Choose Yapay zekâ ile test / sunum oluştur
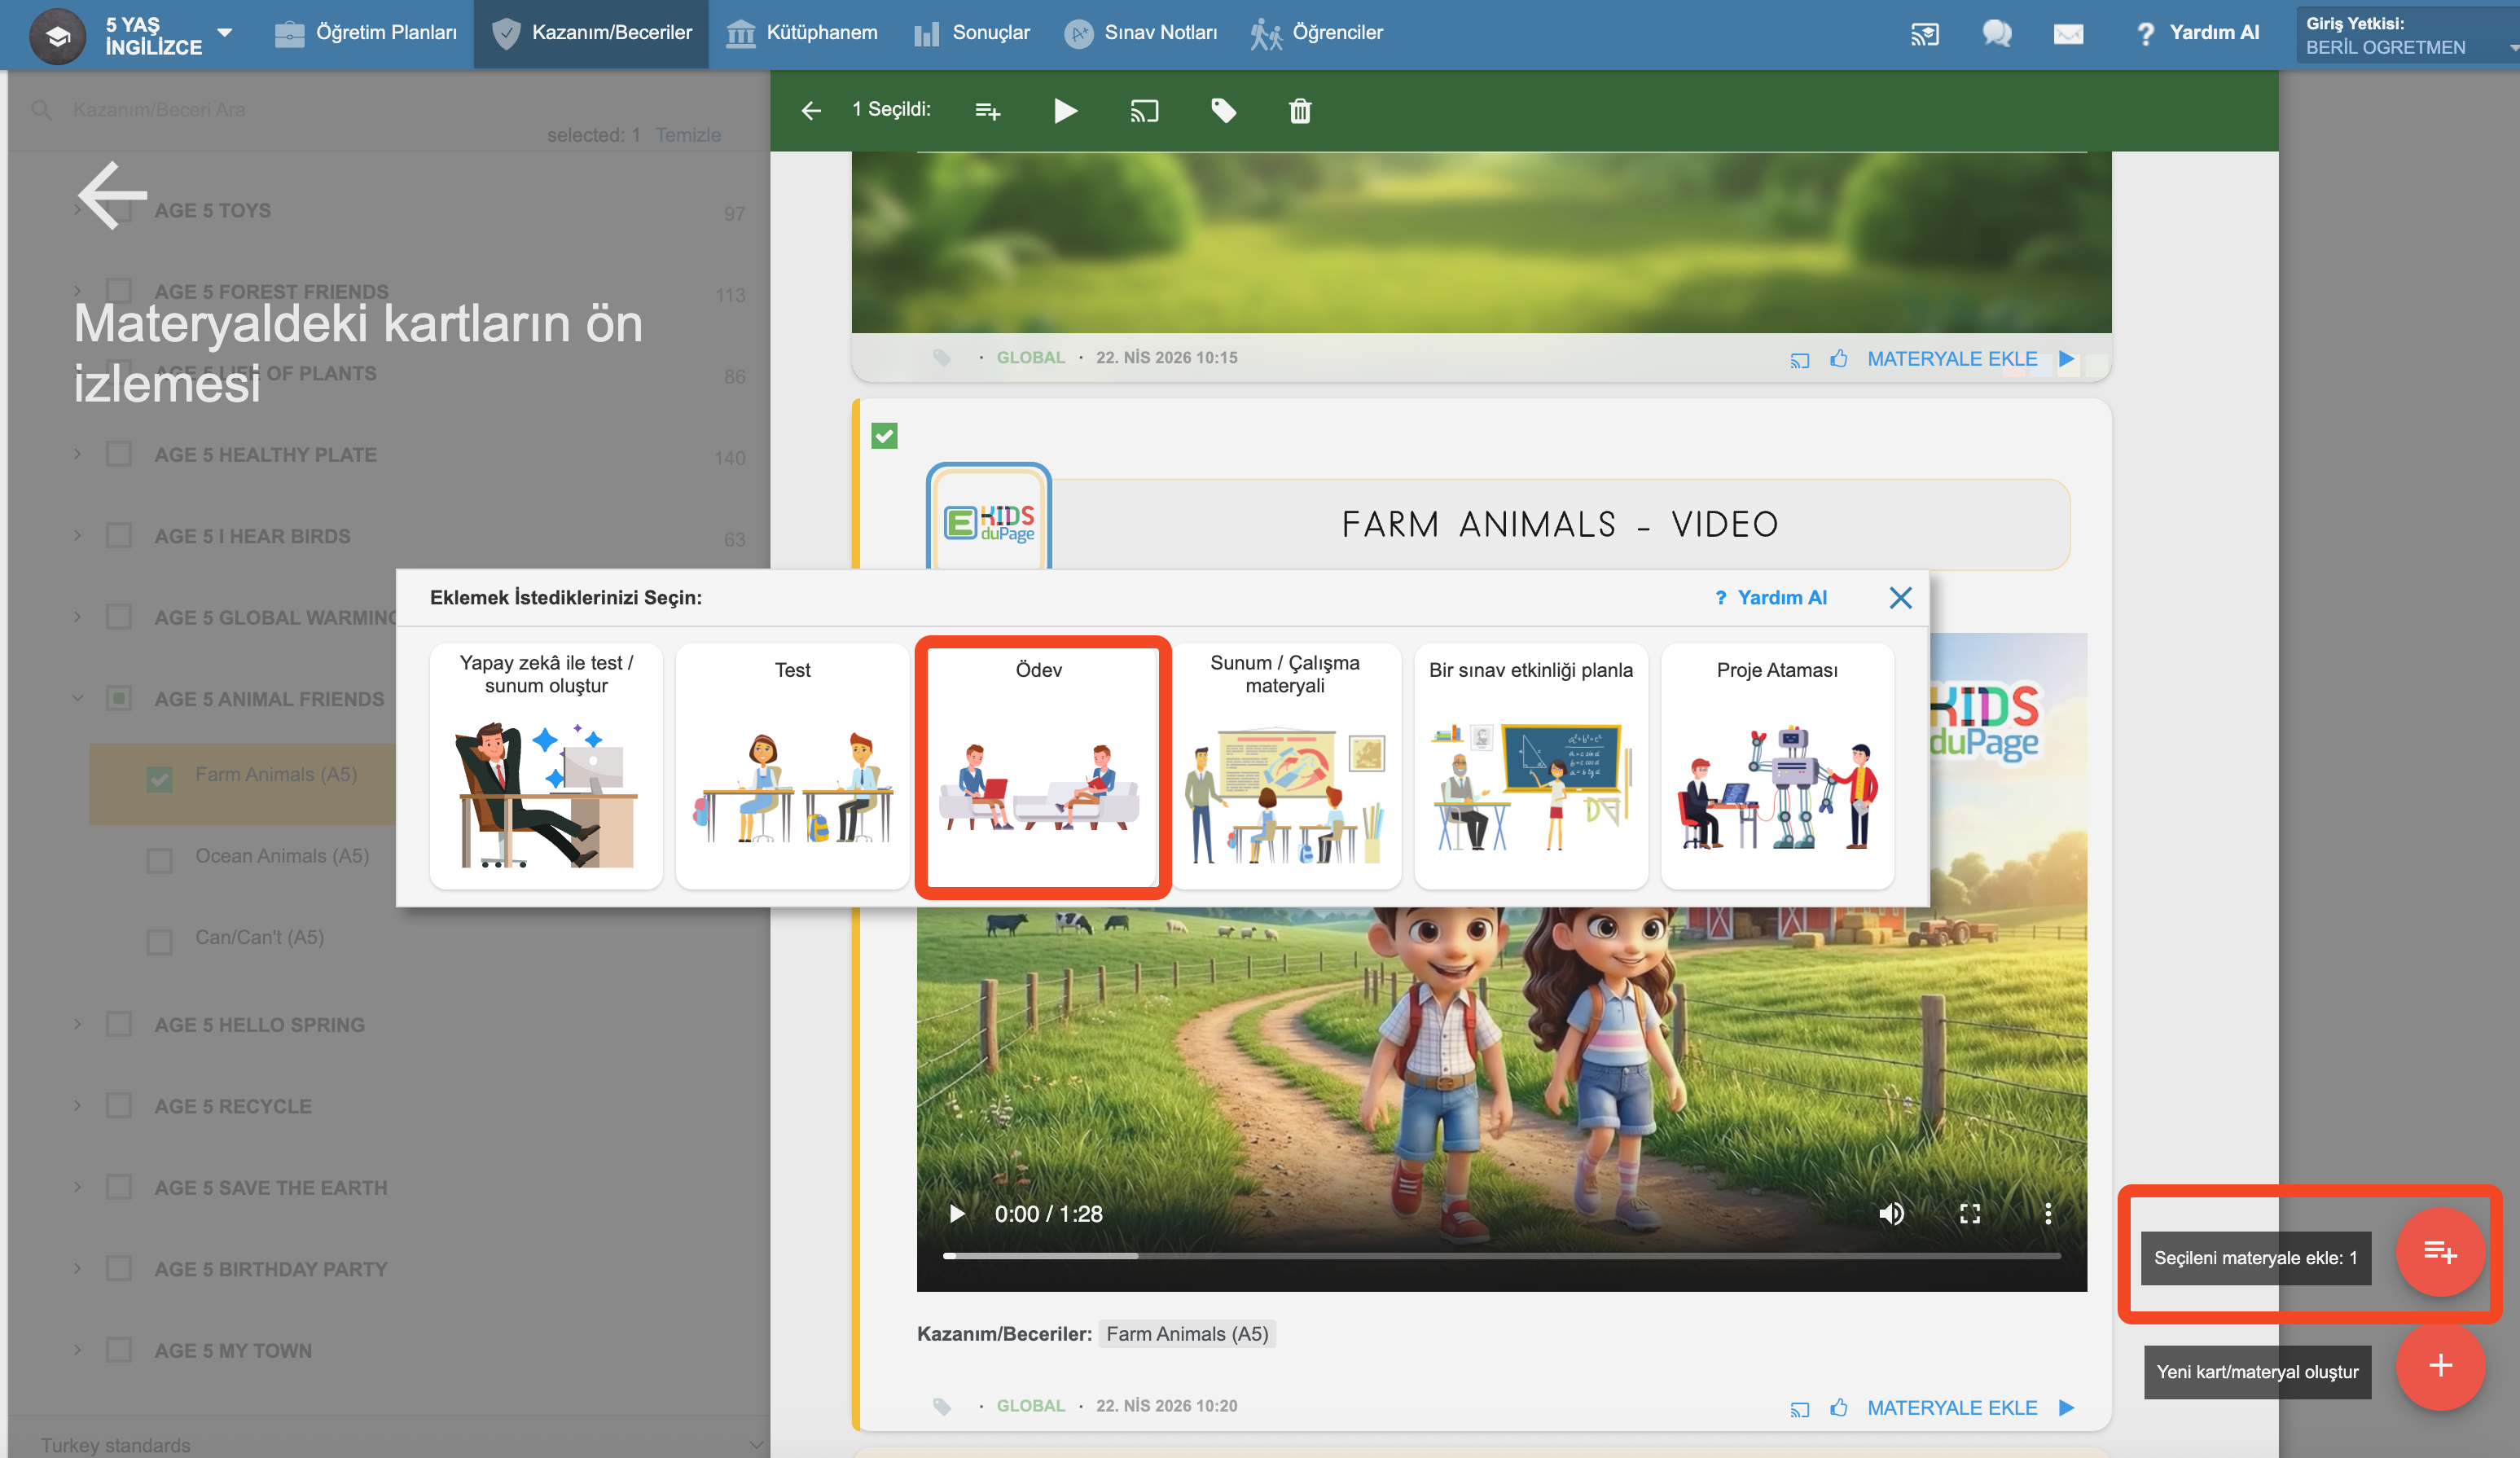 point(546,765)
